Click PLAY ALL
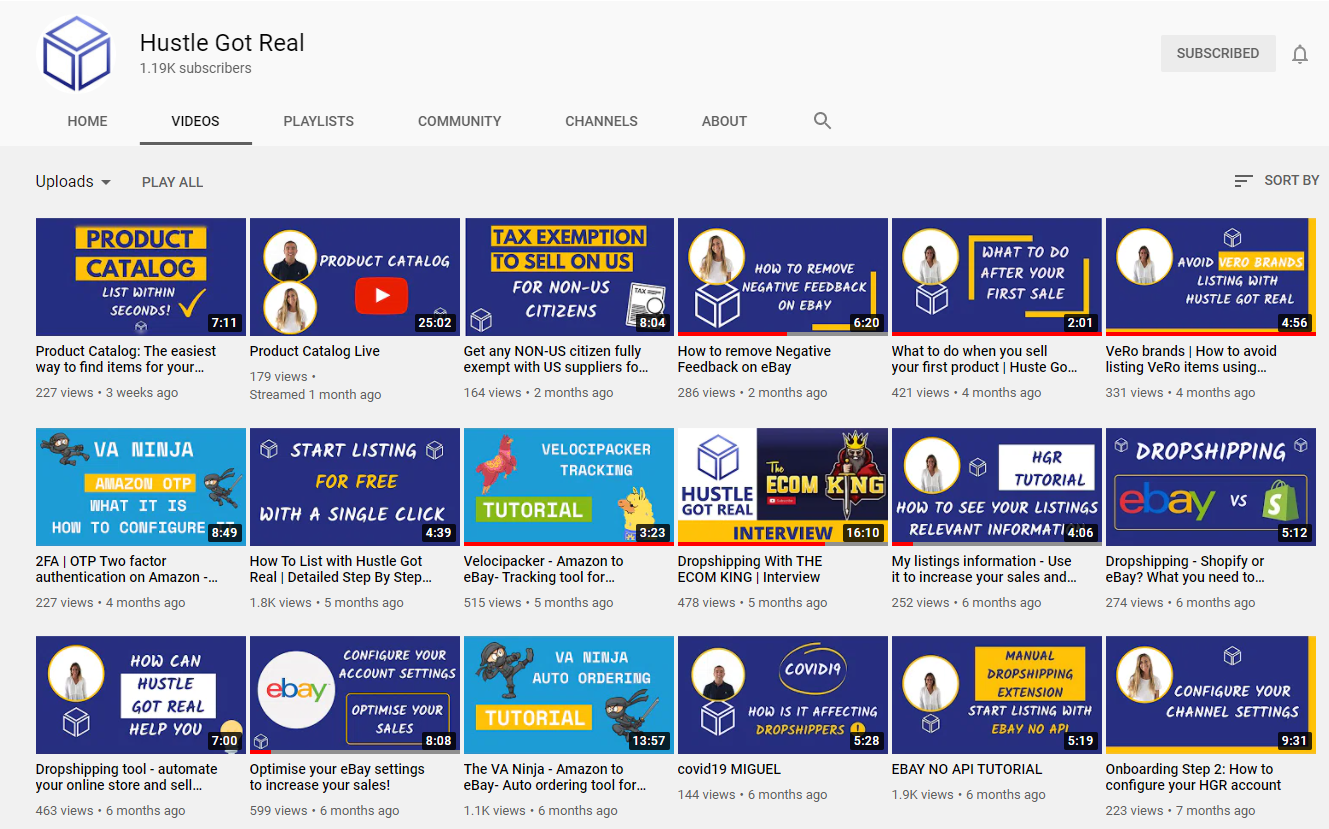 coord(172,182)
